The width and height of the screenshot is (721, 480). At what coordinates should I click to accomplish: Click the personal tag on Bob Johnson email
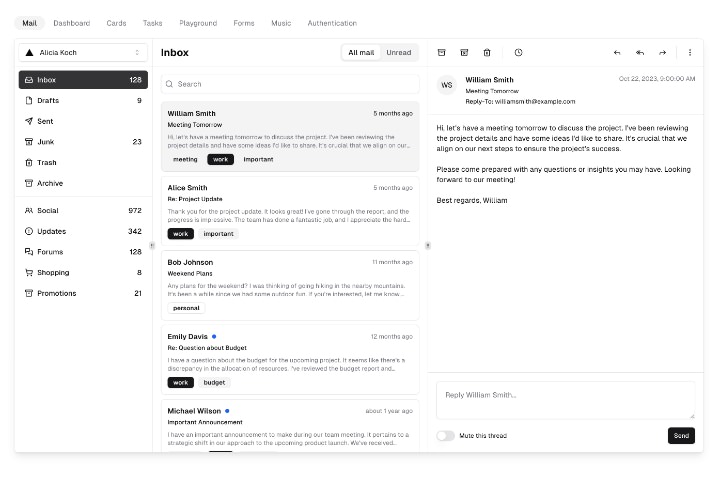click(186, 308)
